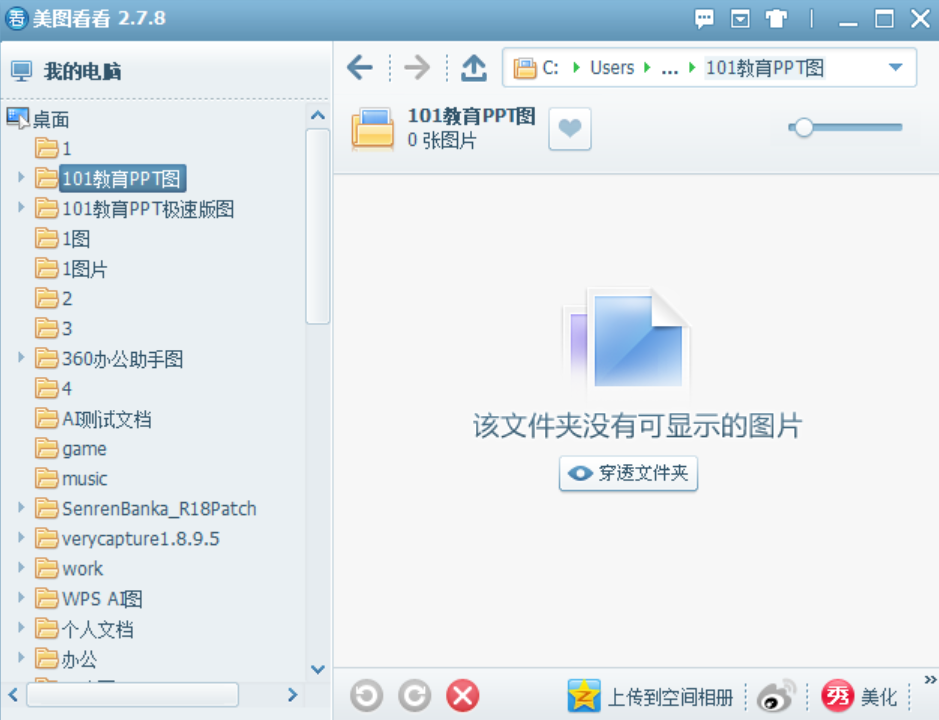The height and width of the screenshot is (720, 939).
Task: Select the AI测试文档 folder
Action: 106,419
